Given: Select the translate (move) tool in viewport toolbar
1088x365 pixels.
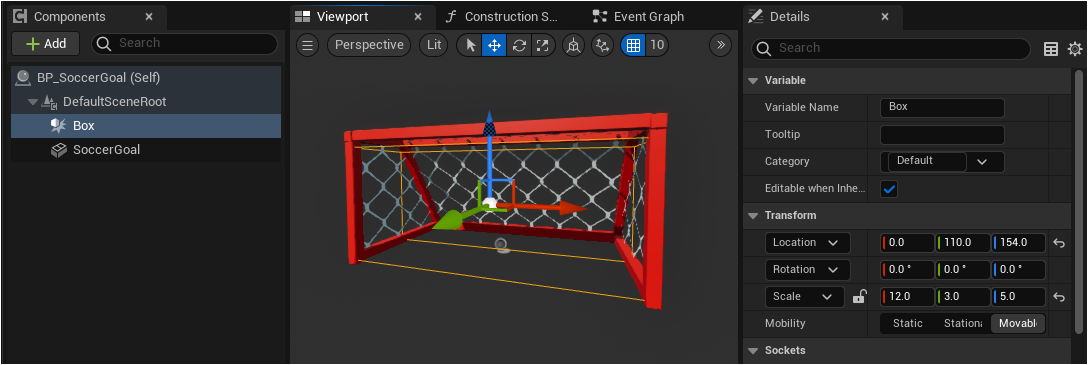Looking at the screenshot, I should tap(495, 45).
